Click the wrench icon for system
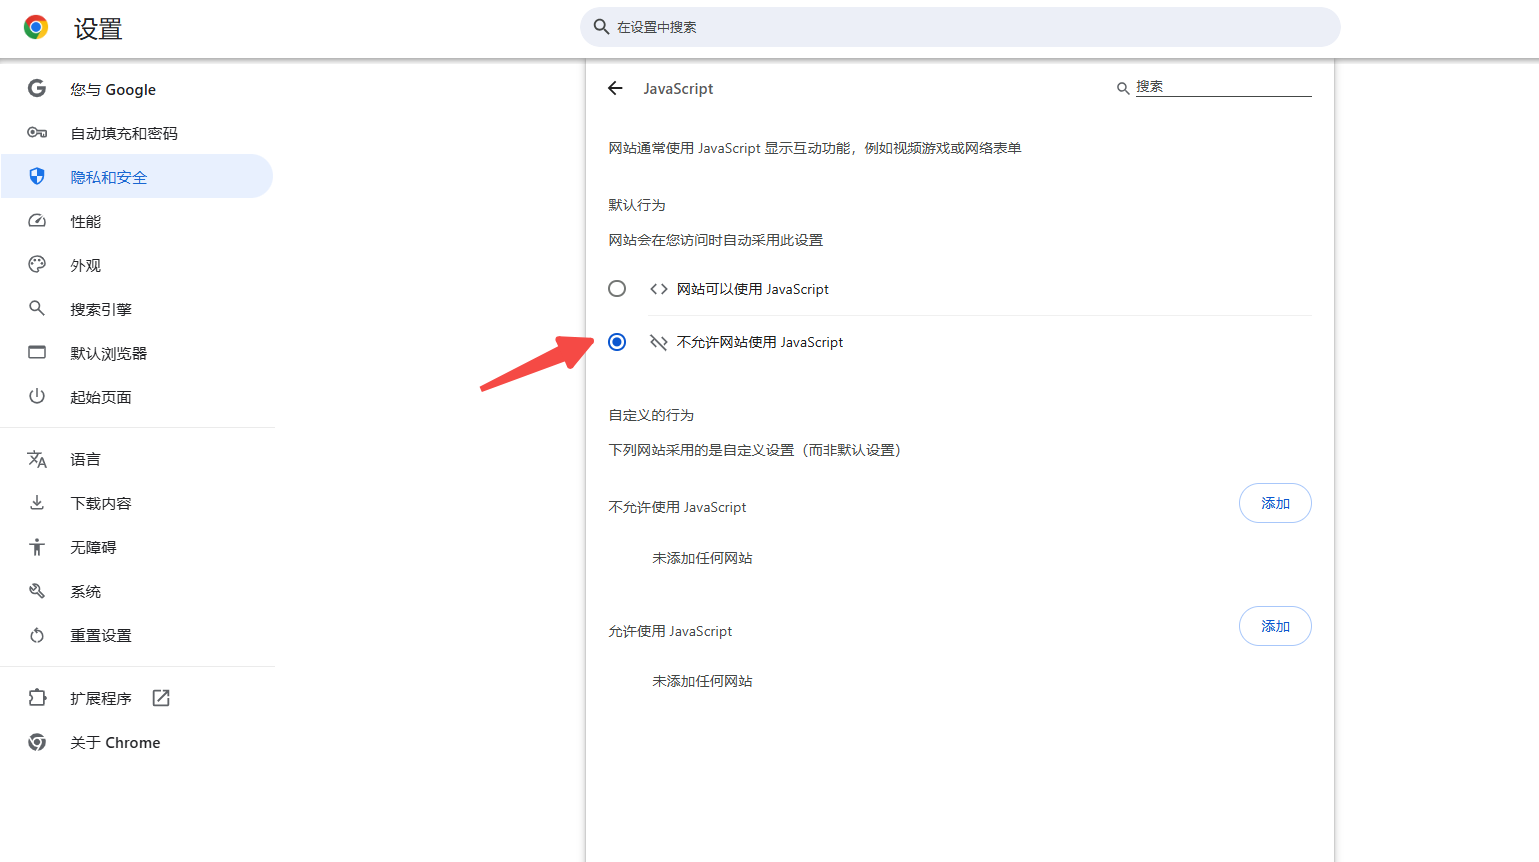This screenshot has width=1539, height=862. point(37,591)
